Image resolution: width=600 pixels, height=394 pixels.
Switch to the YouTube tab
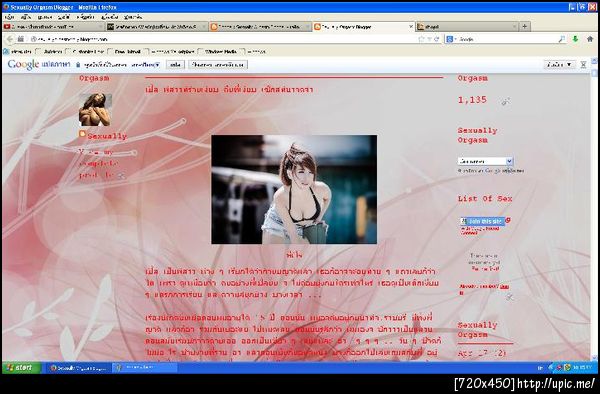click(x=53, y=27)
